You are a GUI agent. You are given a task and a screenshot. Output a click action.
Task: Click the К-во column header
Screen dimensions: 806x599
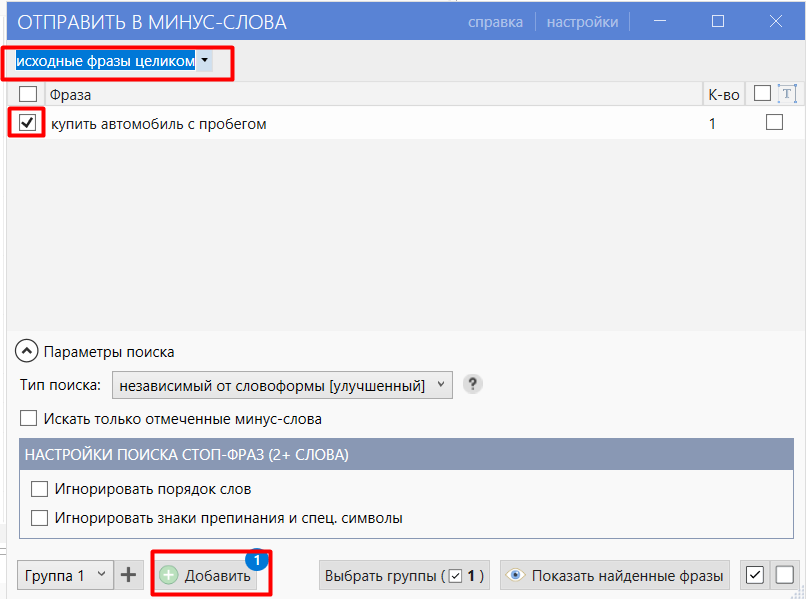pyautogui.click(x=723, y=95)
